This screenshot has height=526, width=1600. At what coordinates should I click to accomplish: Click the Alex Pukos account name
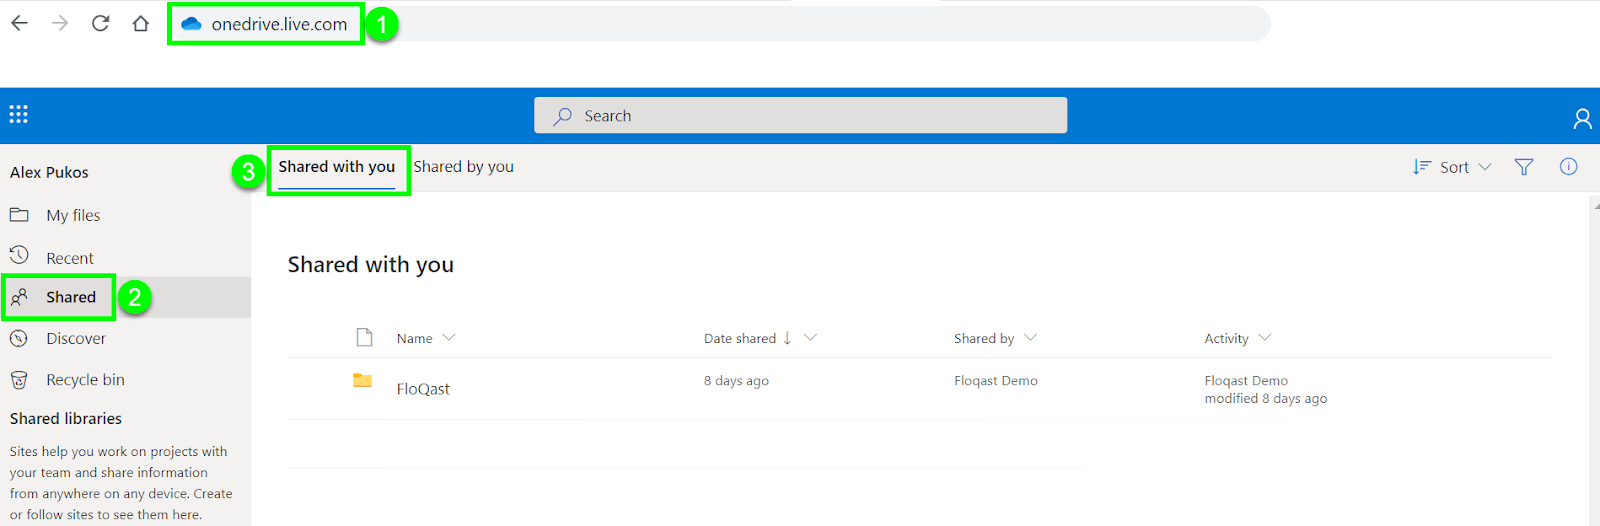(49, 172)
